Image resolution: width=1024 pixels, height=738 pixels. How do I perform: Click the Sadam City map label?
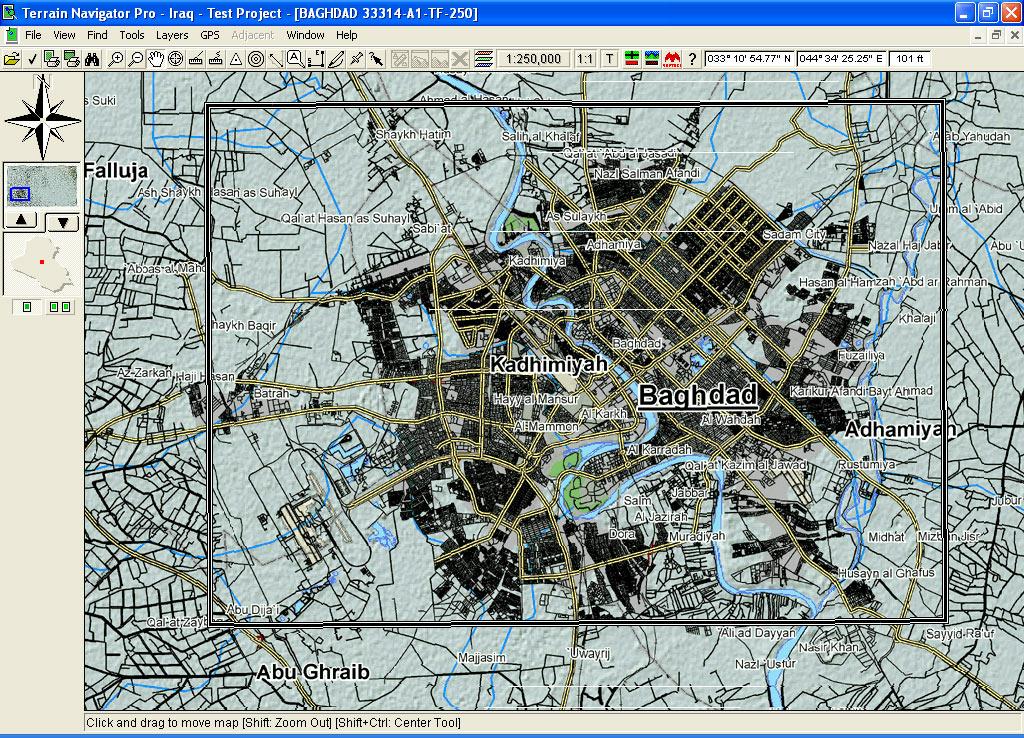tap(794, 234)
